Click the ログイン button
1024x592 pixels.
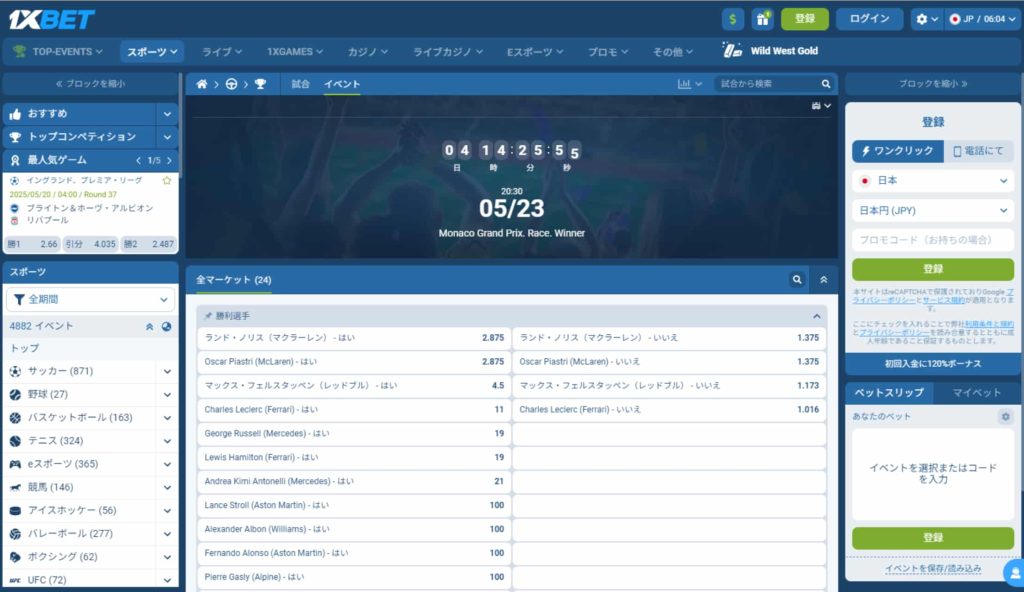pyautogui.click(x=869, y=19)
